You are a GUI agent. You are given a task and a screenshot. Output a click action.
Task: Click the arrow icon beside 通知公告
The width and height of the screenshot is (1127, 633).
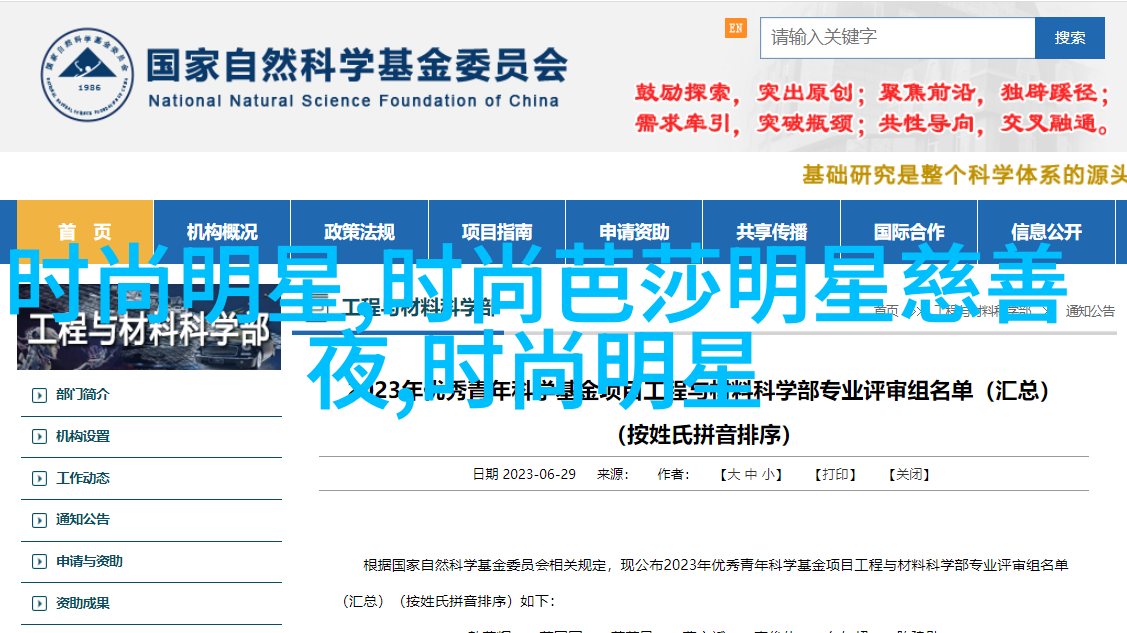tap(39, 520)
